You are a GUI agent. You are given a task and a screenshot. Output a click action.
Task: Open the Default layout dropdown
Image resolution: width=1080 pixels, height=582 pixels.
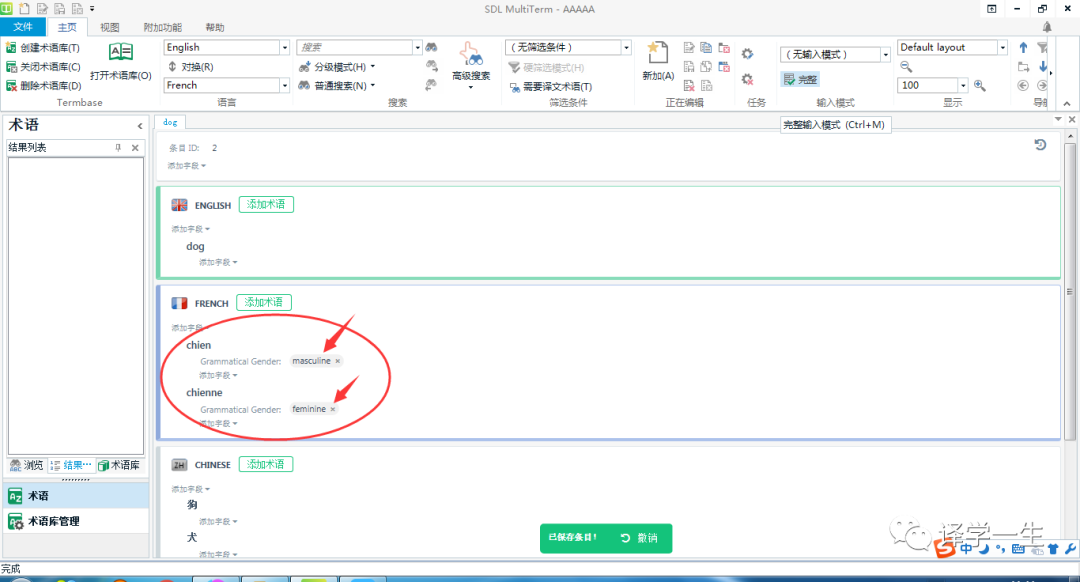click(1002, 48)
